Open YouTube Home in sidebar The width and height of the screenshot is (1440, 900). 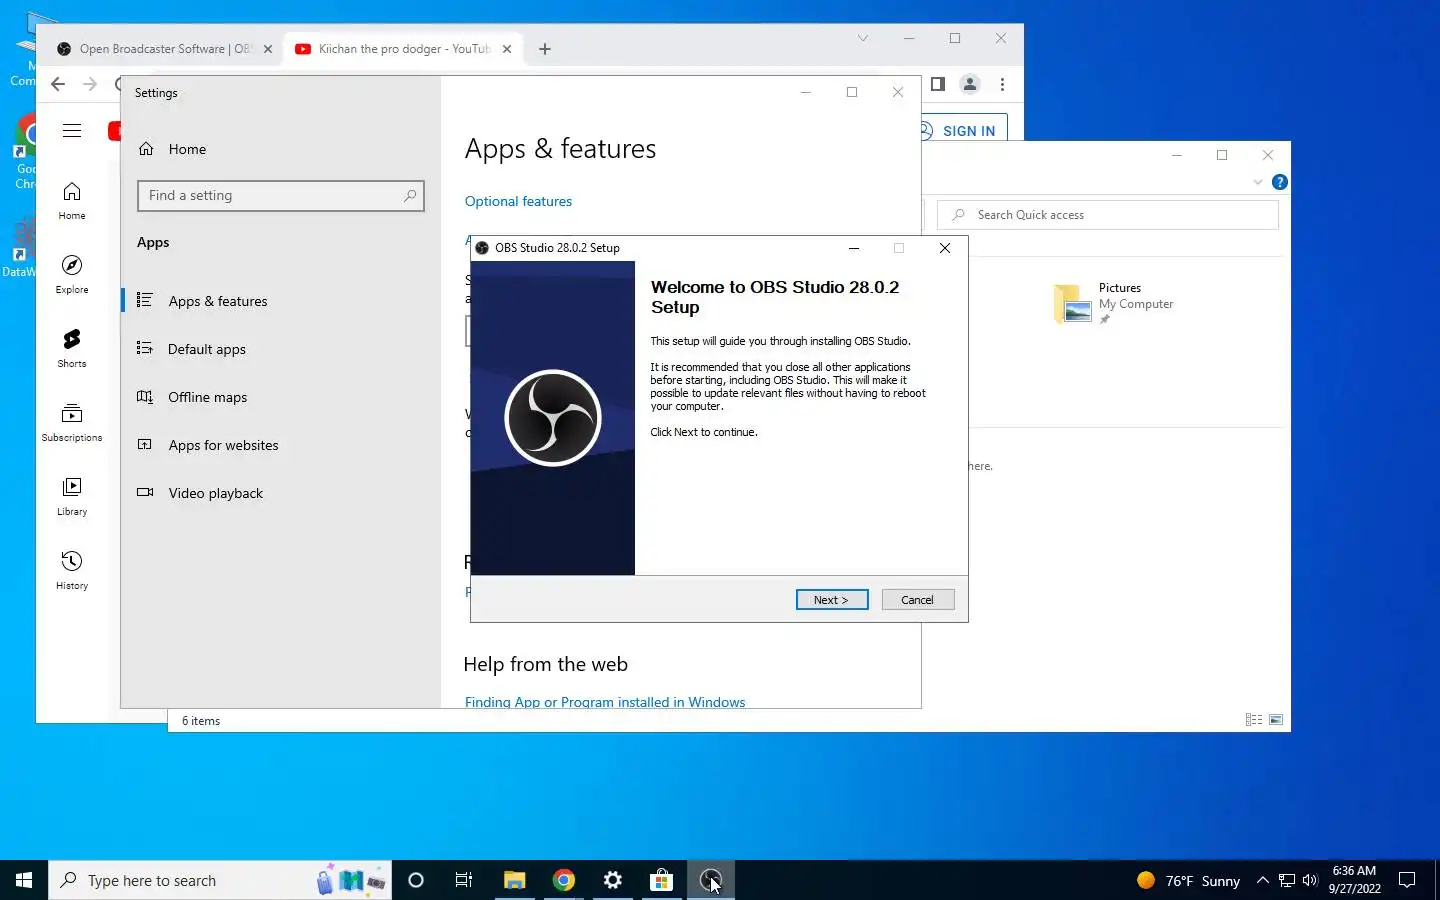(72, 200)
